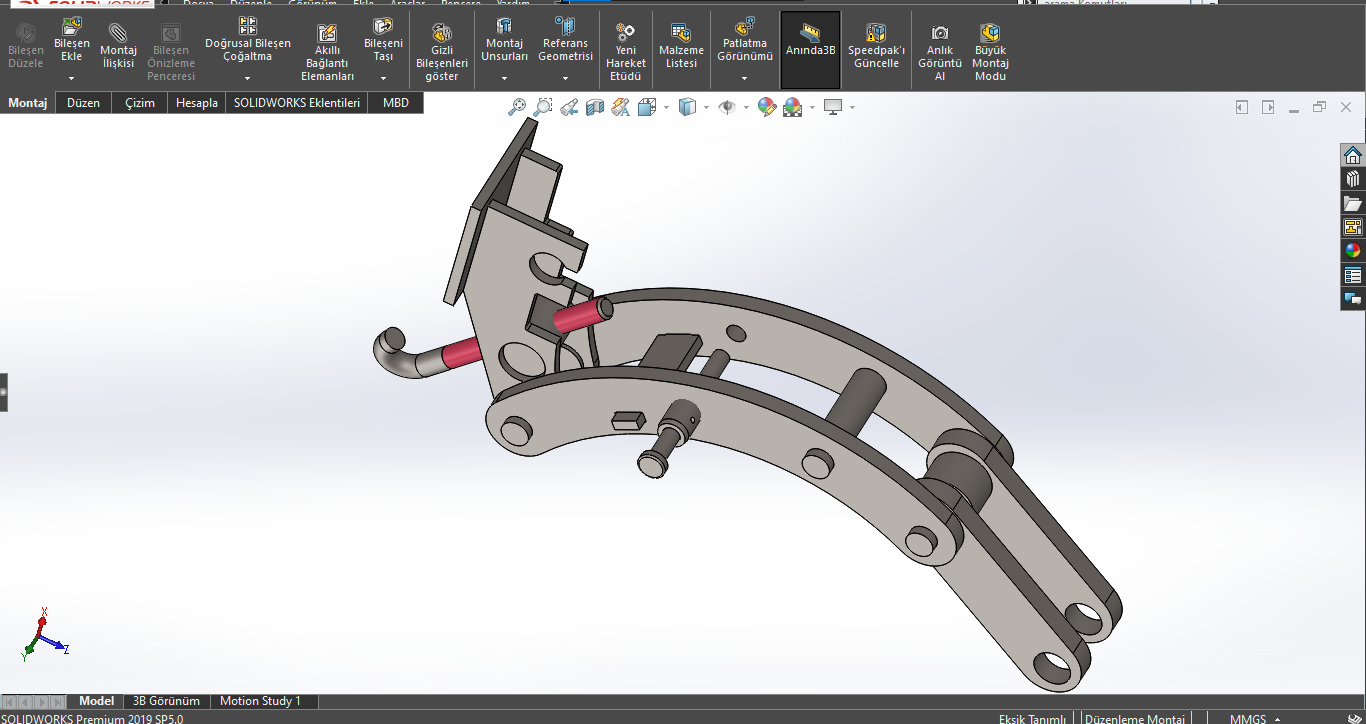Expand the collapsed left panel handle
The width and height of the screenshot is (1366, 724).
click(3, 392)
